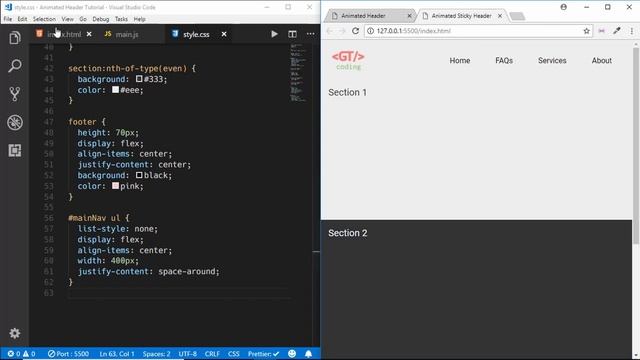Click the browser Forward arrow
This screenshot has width=640, height=360.
[x=342, y=31]
